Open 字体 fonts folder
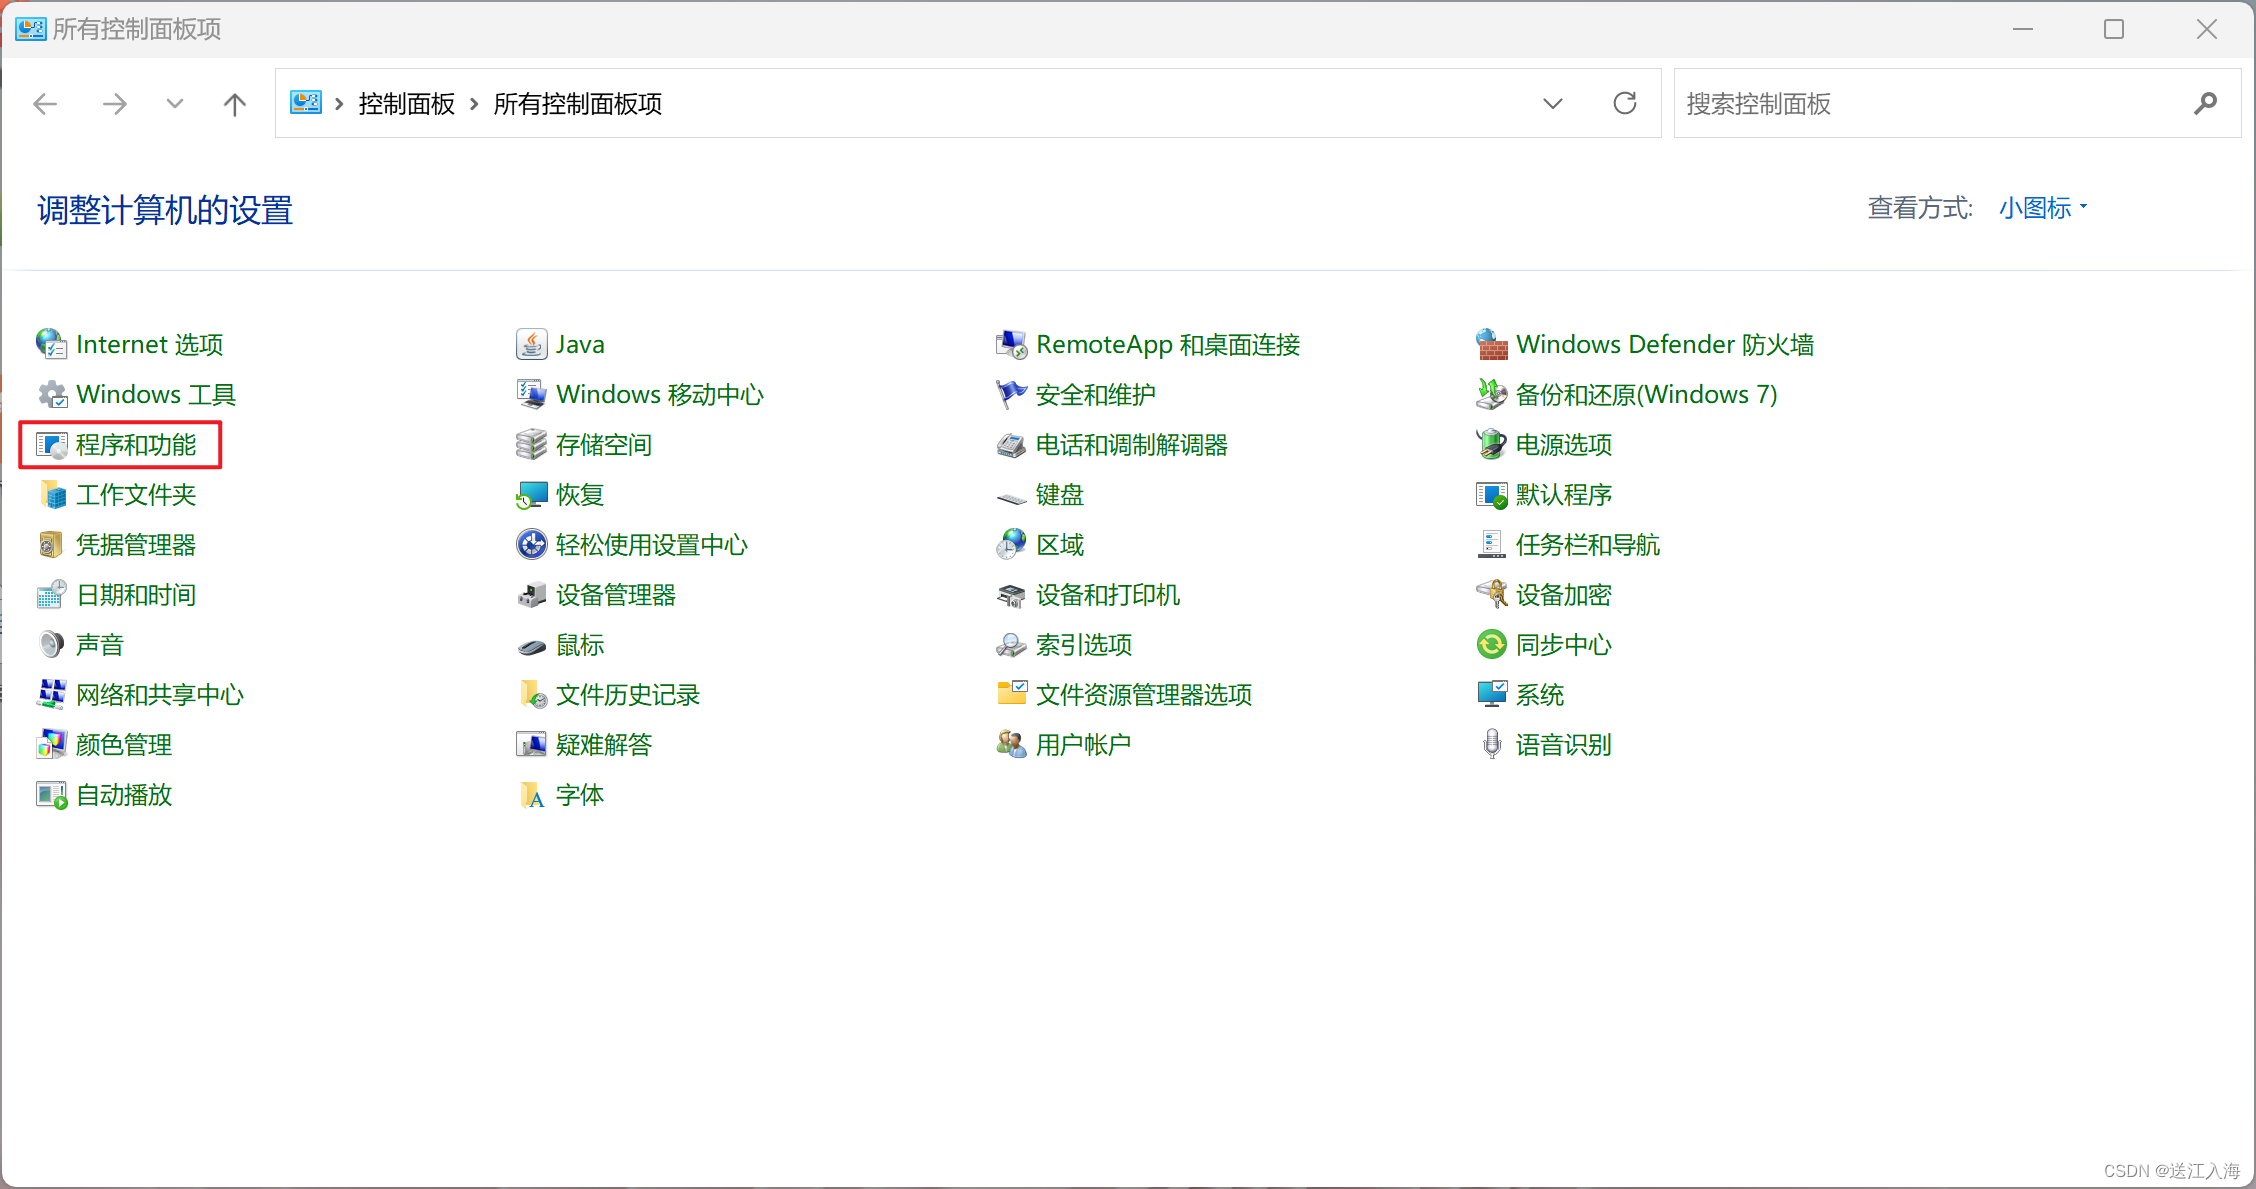 click(579, 795)
